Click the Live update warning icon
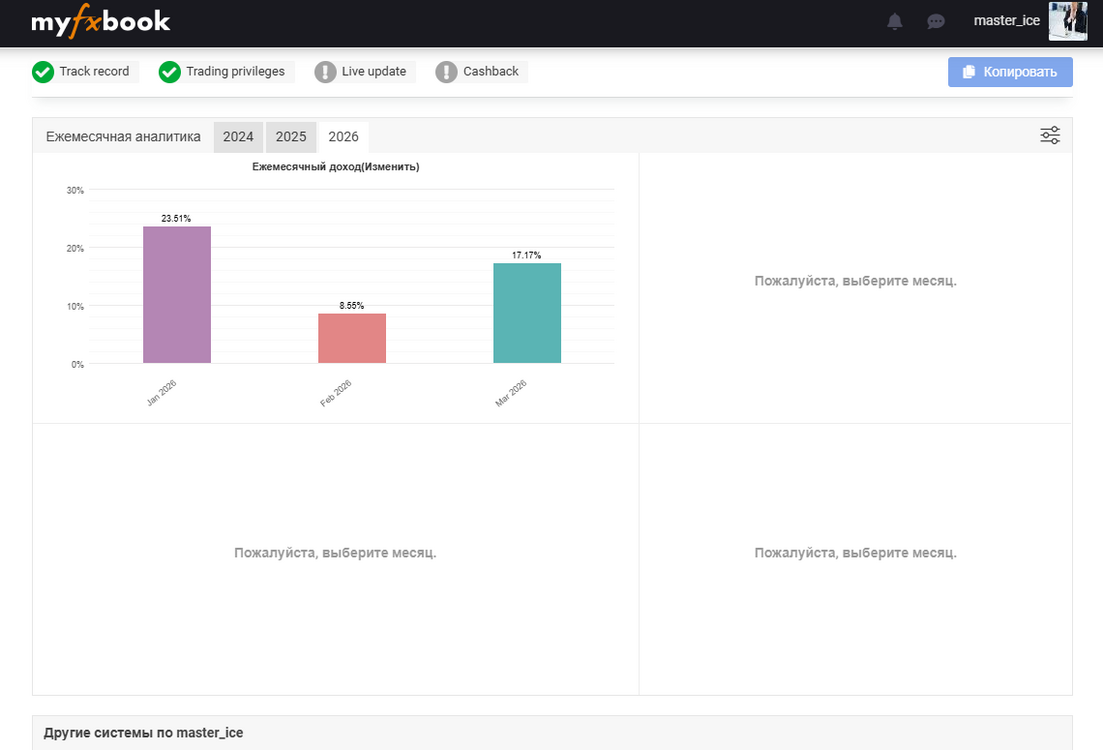Screen dimensions: 1103x750 tap(325, 72)
